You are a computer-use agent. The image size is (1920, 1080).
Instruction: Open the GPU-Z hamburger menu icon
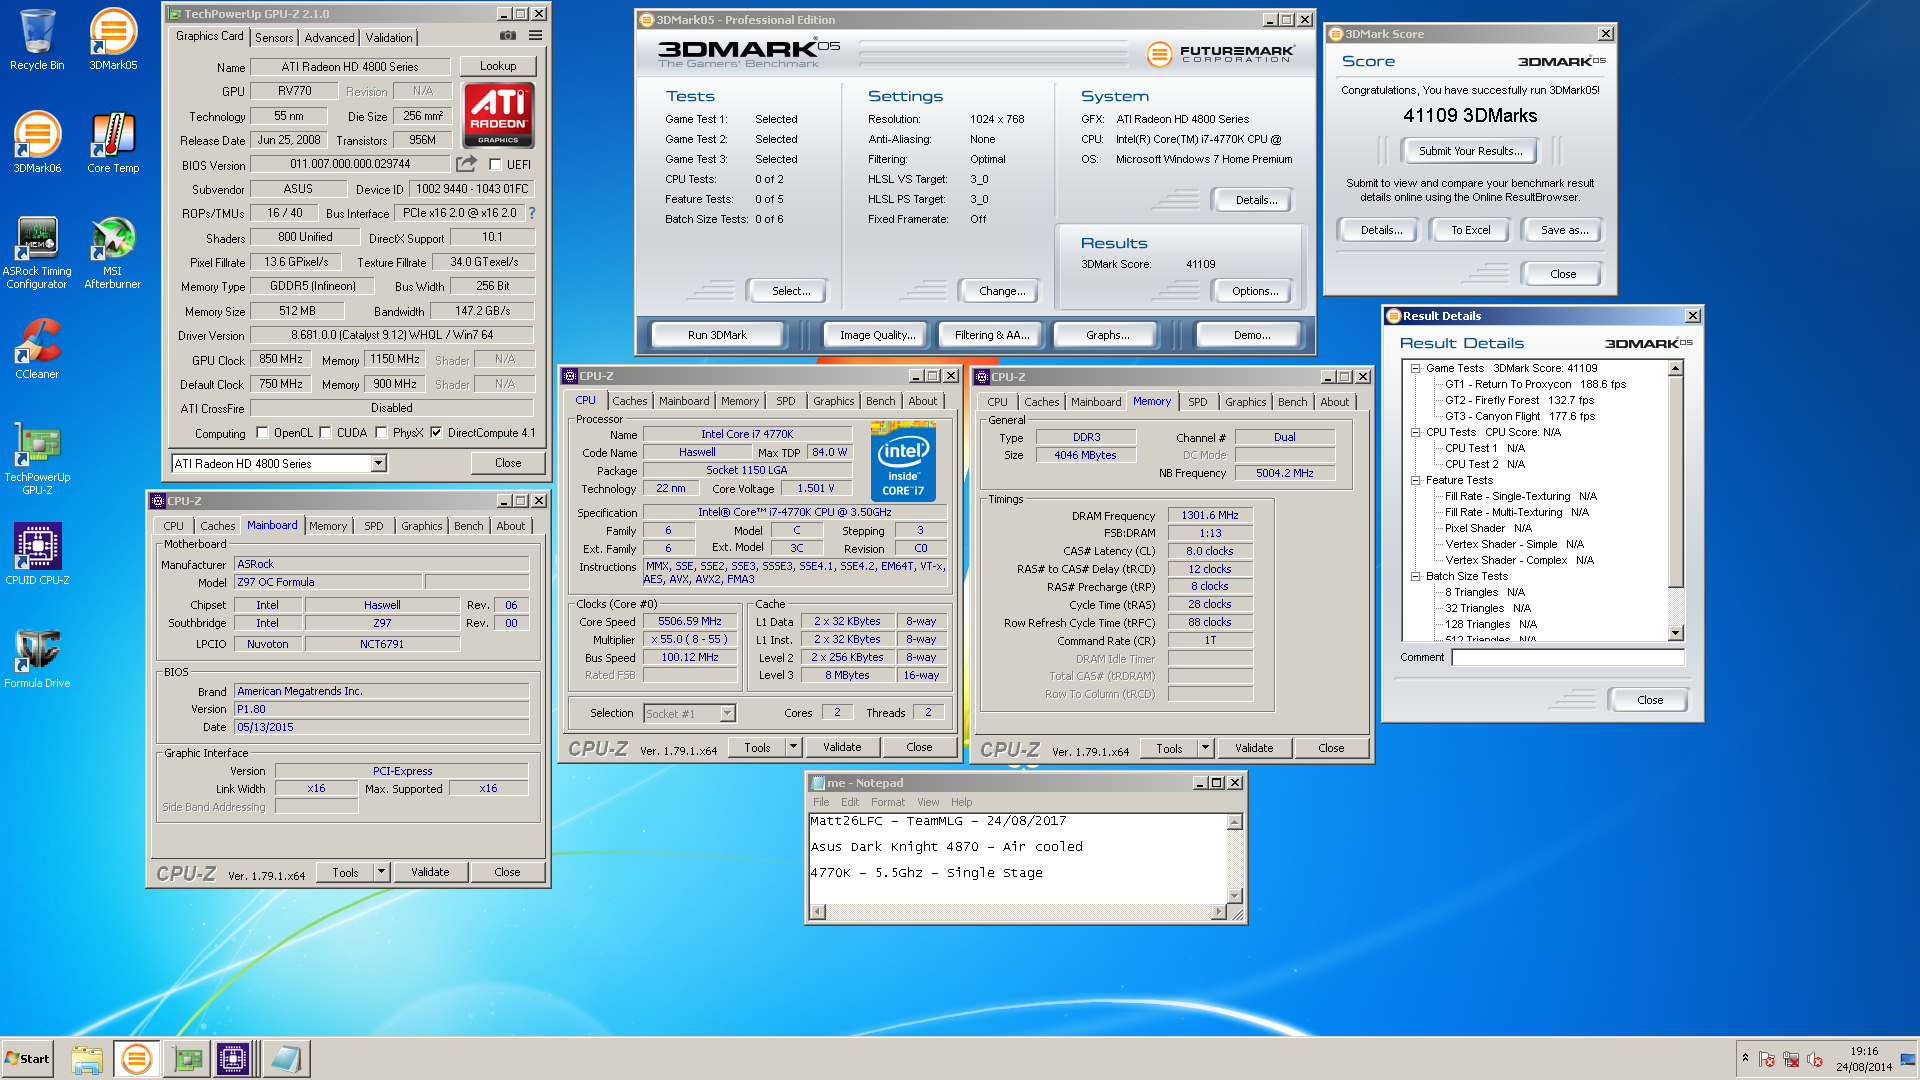pos(536,36)
